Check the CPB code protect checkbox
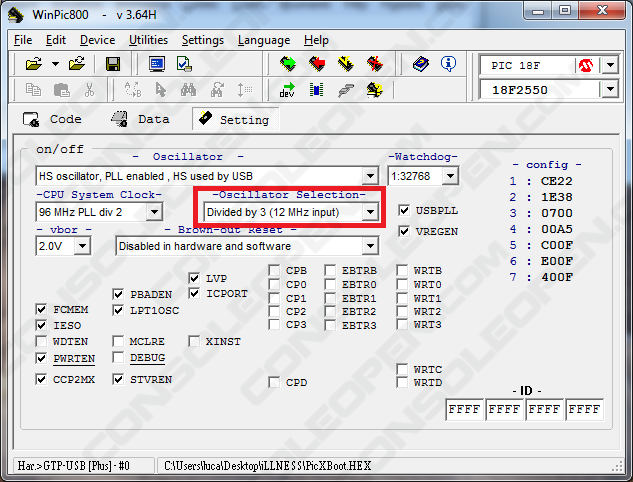The height and width of the screenshot is (482, 633). pos(274,270)
